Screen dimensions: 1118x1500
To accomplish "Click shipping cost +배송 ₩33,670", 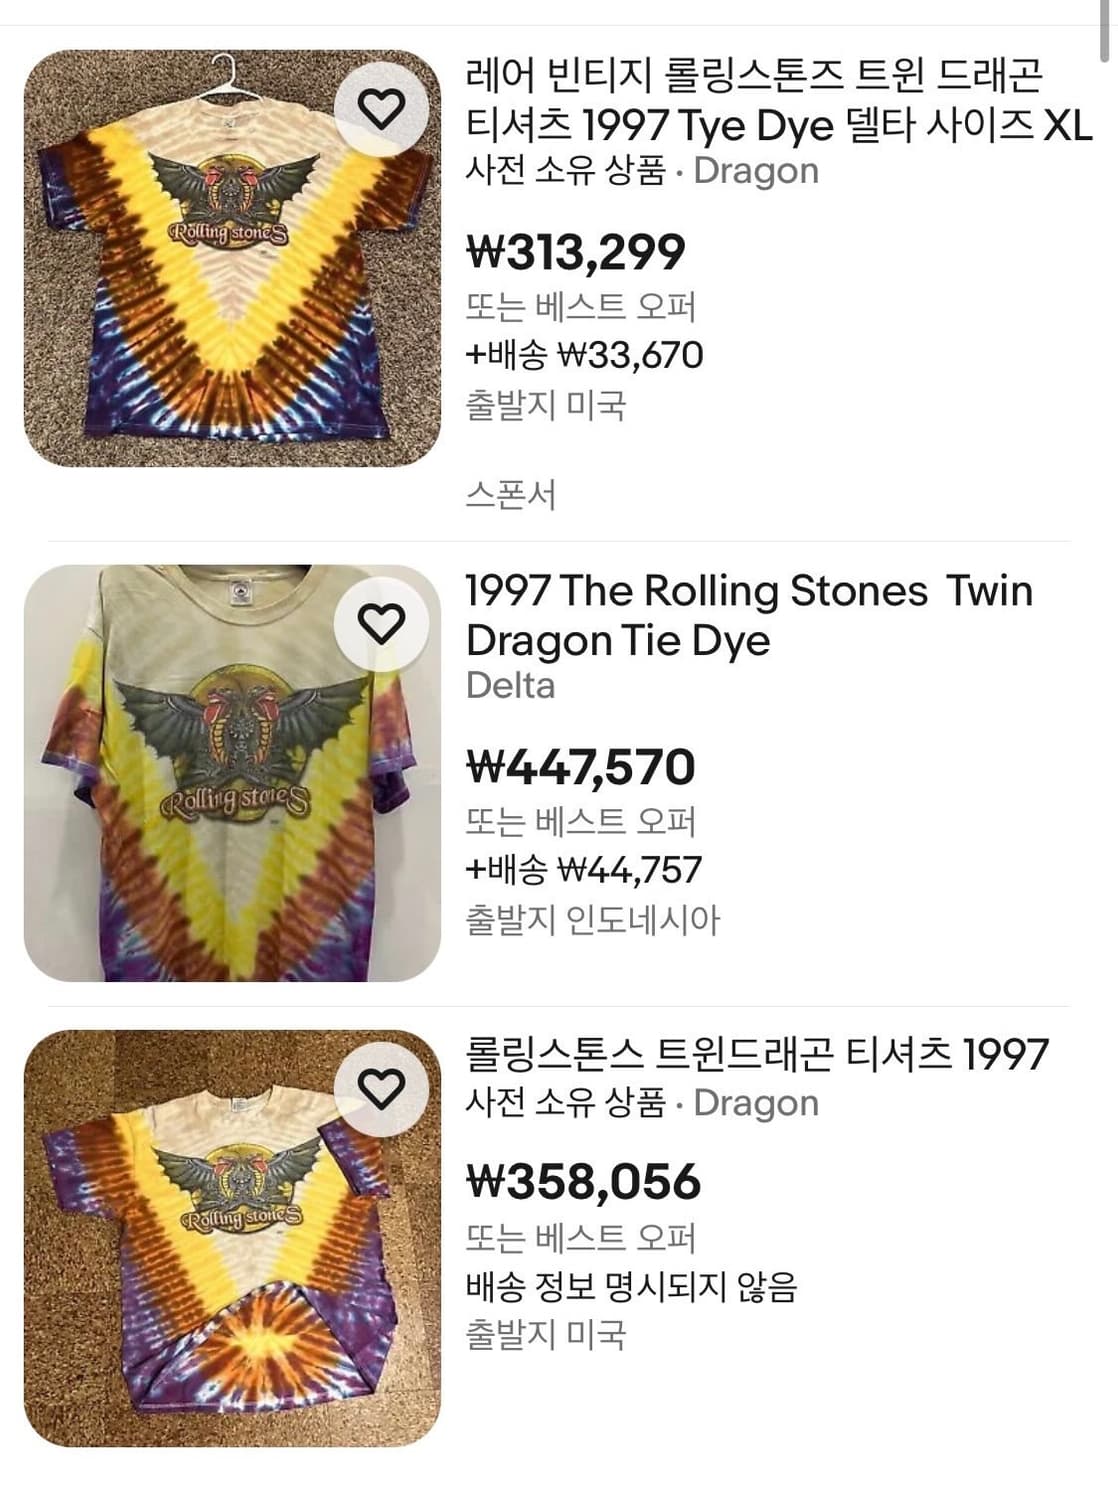I will click(584, 355).
